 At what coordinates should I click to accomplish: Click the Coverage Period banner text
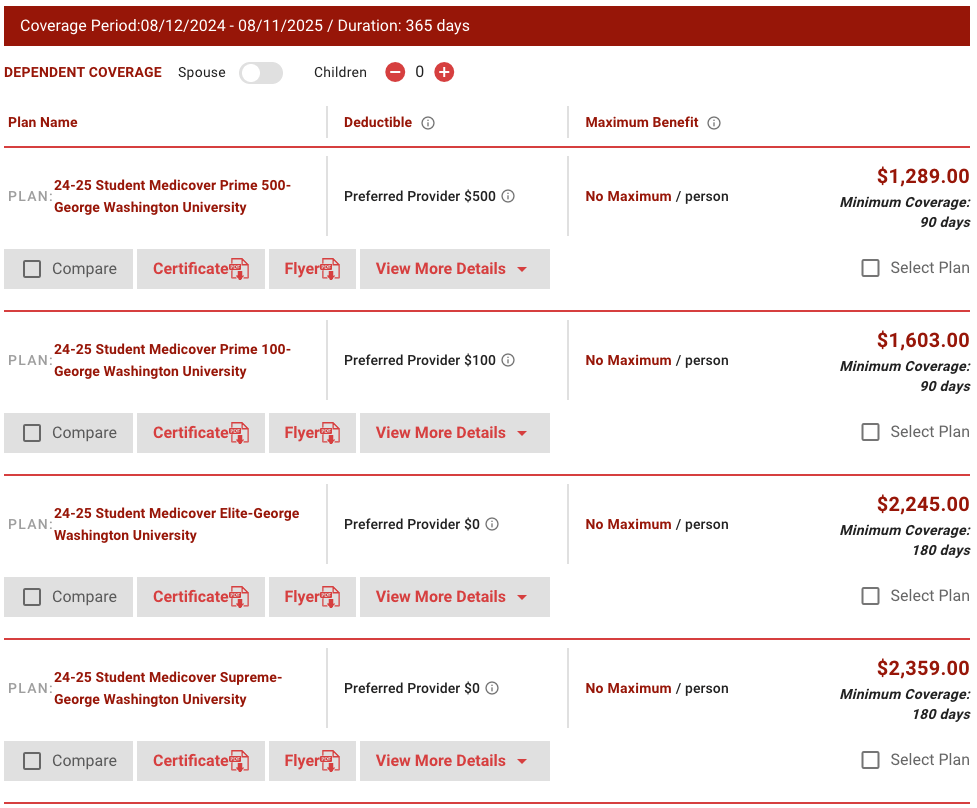click(245, 26)
